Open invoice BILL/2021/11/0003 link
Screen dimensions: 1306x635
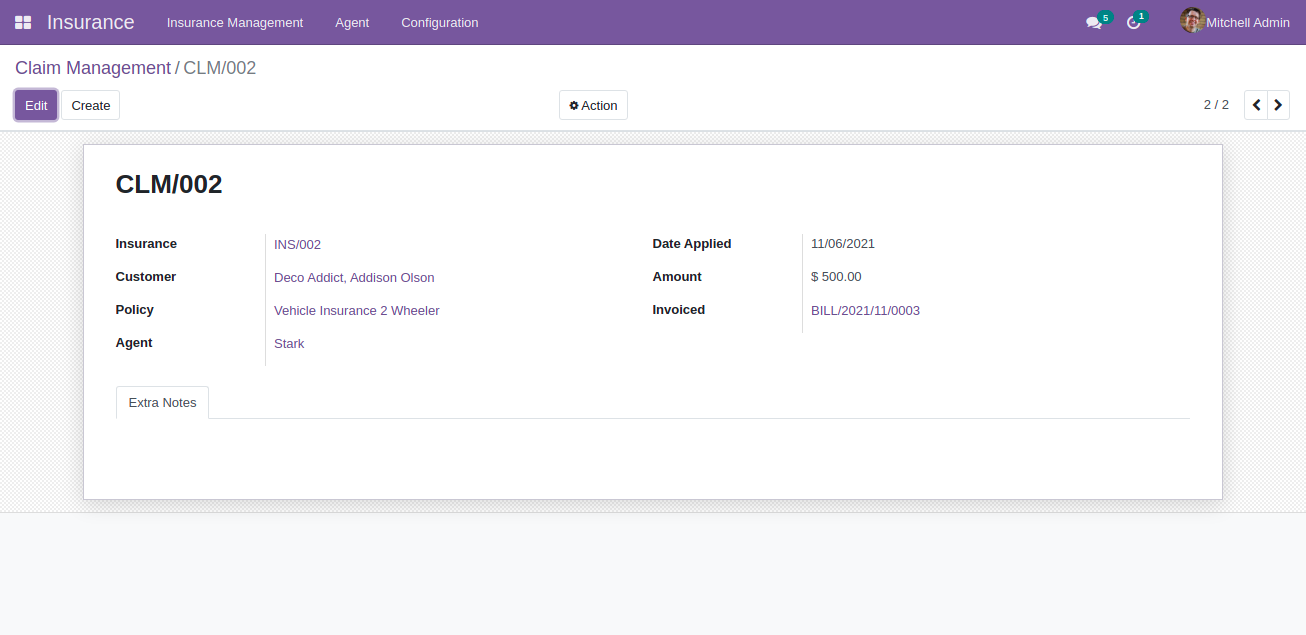(x=865, y=310)
